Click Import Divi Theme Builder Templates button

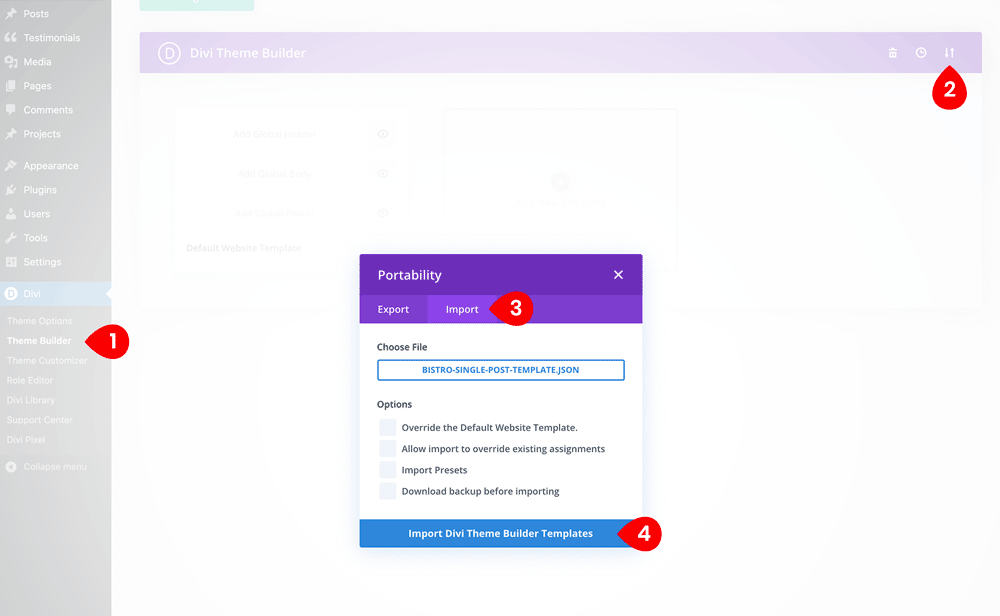pyautogui.click(x=500, y=533)
